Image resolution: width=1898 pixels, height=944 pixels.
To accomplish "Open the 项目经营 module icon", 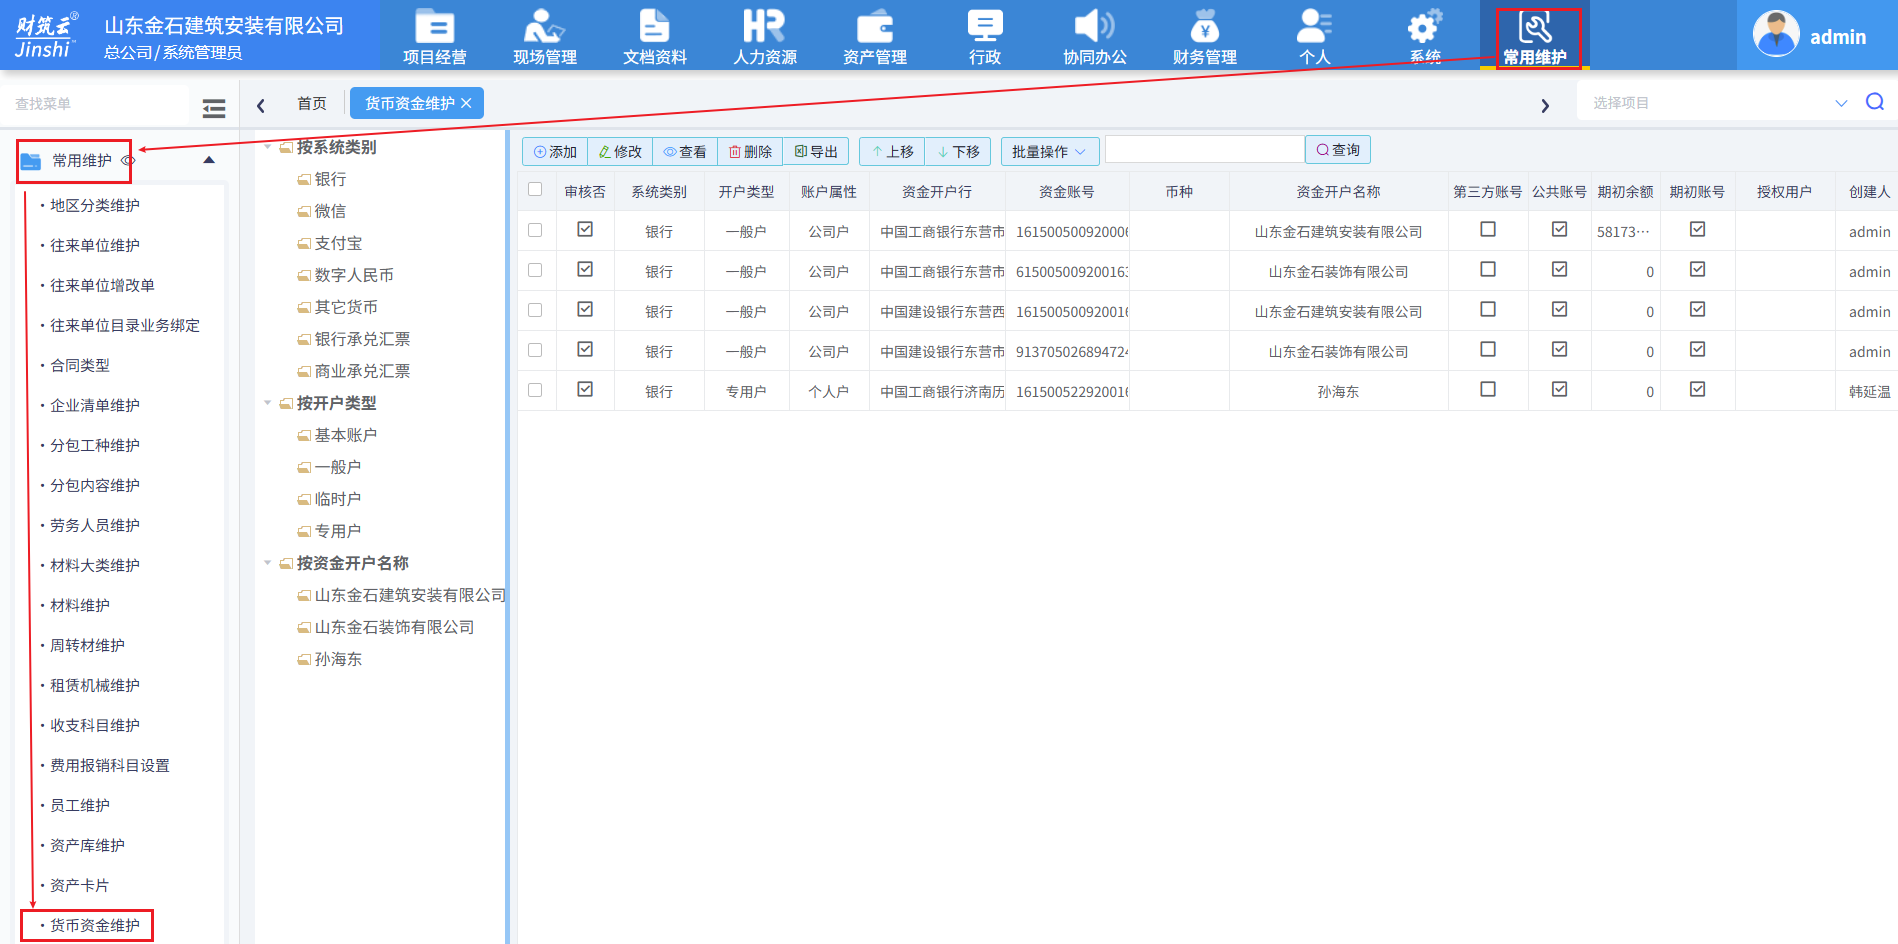I will 434,27.
